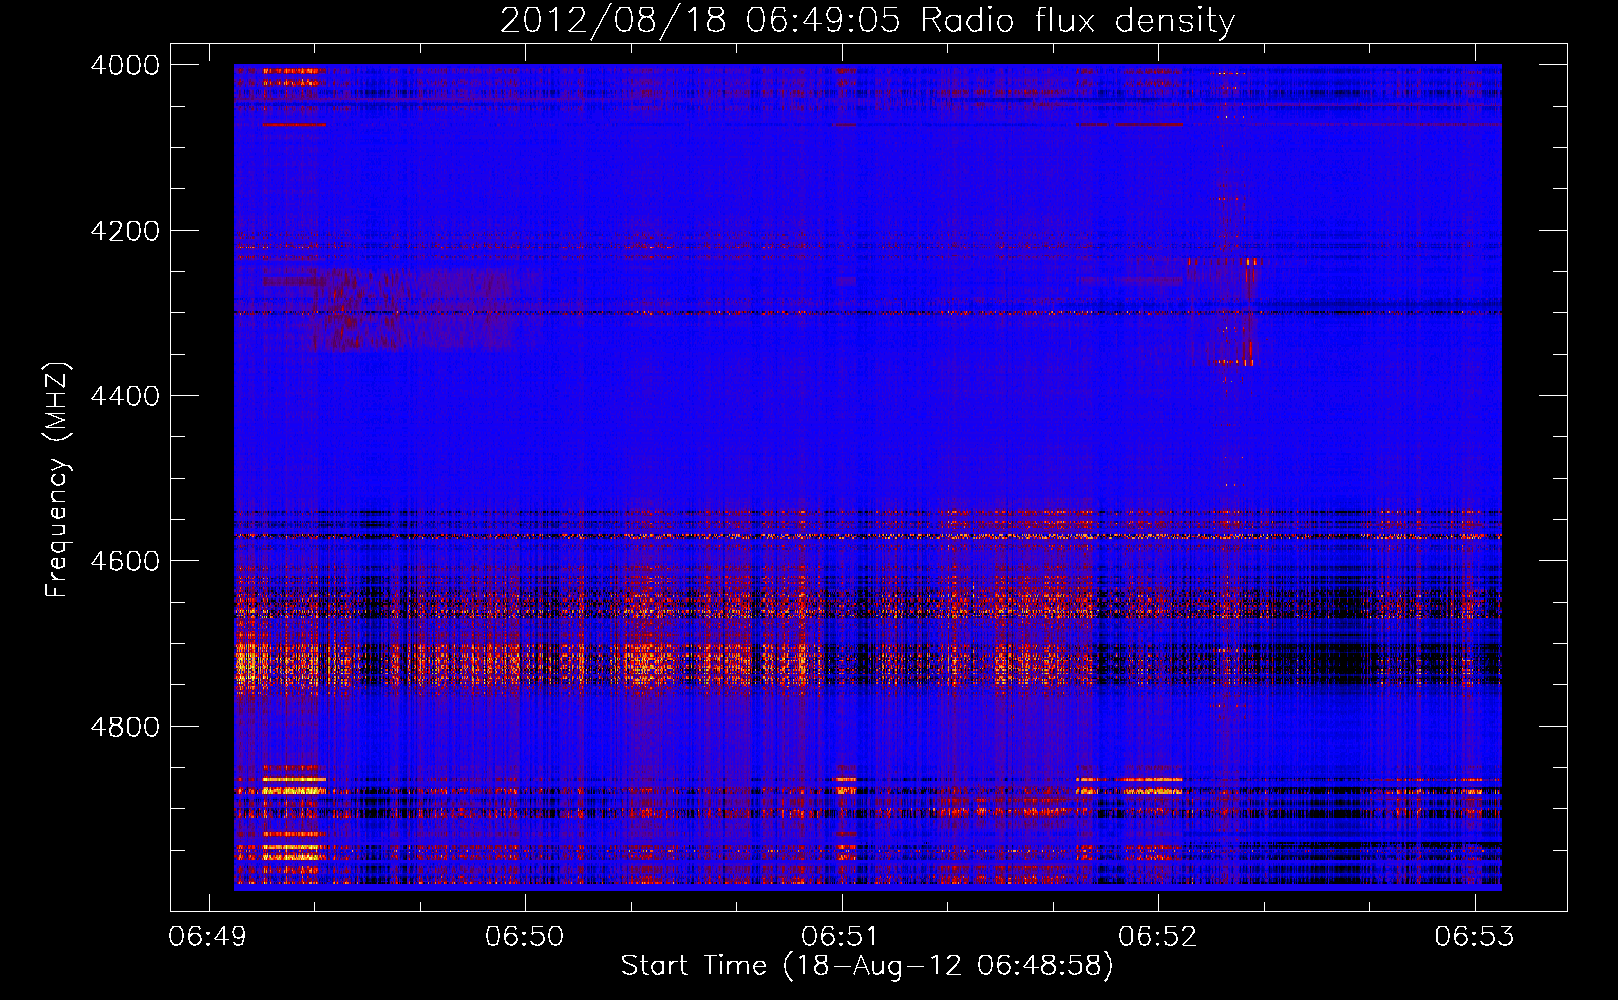Select the 4400 frequency axis label
The image size is (1618, 1000).
coord(125,397)
